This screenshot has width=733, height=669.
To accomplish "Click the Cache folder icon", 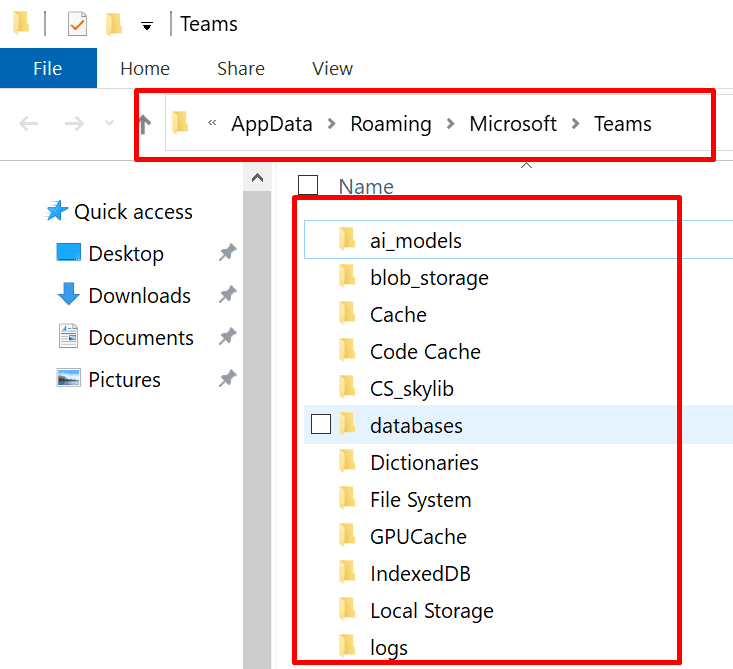I will point(347,312).
